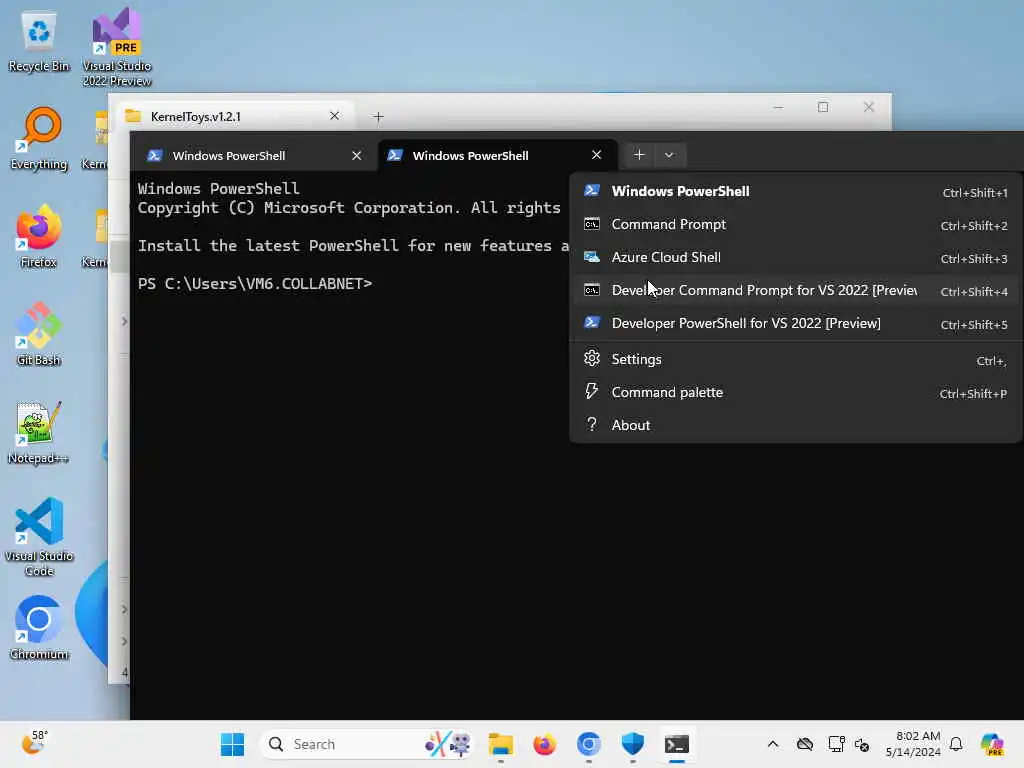Close the KernelToys.v1.2.1 Explorer tab

[x=334, y=116]
